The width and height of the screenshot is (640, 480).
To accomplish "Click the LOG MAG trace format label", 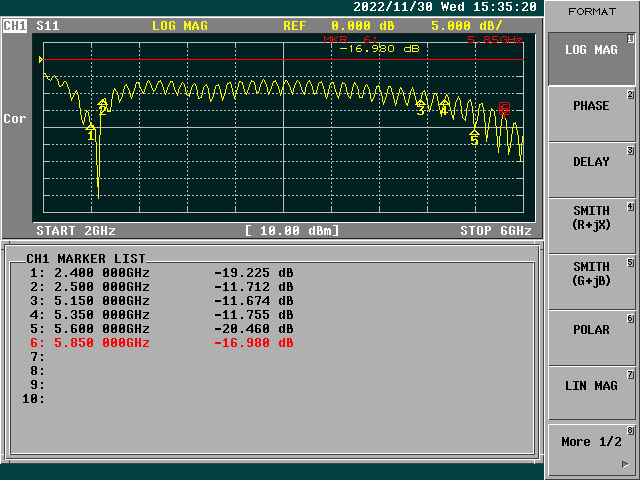I will [x=180, y=26].
